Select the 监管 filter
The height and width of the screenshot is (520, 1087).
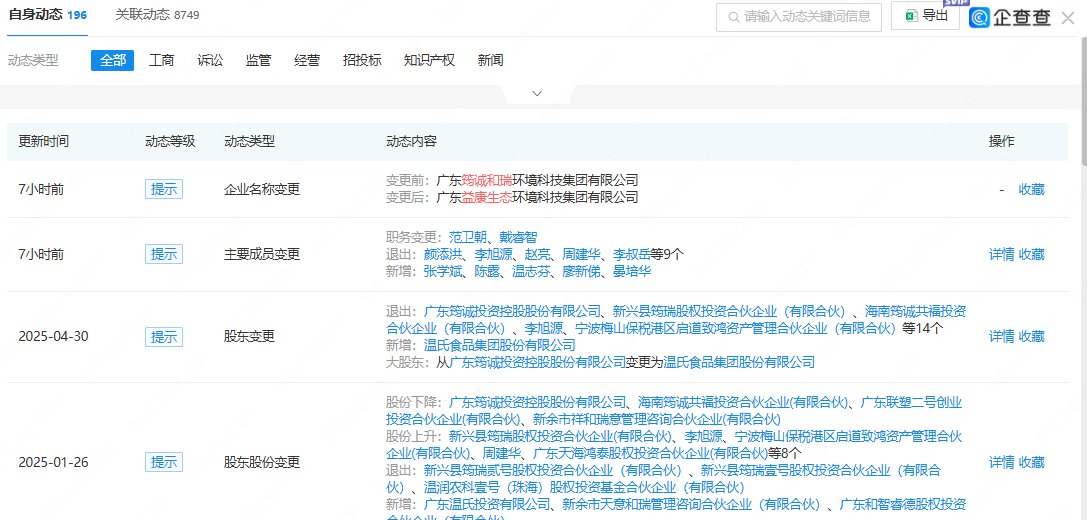pos(259,60)
